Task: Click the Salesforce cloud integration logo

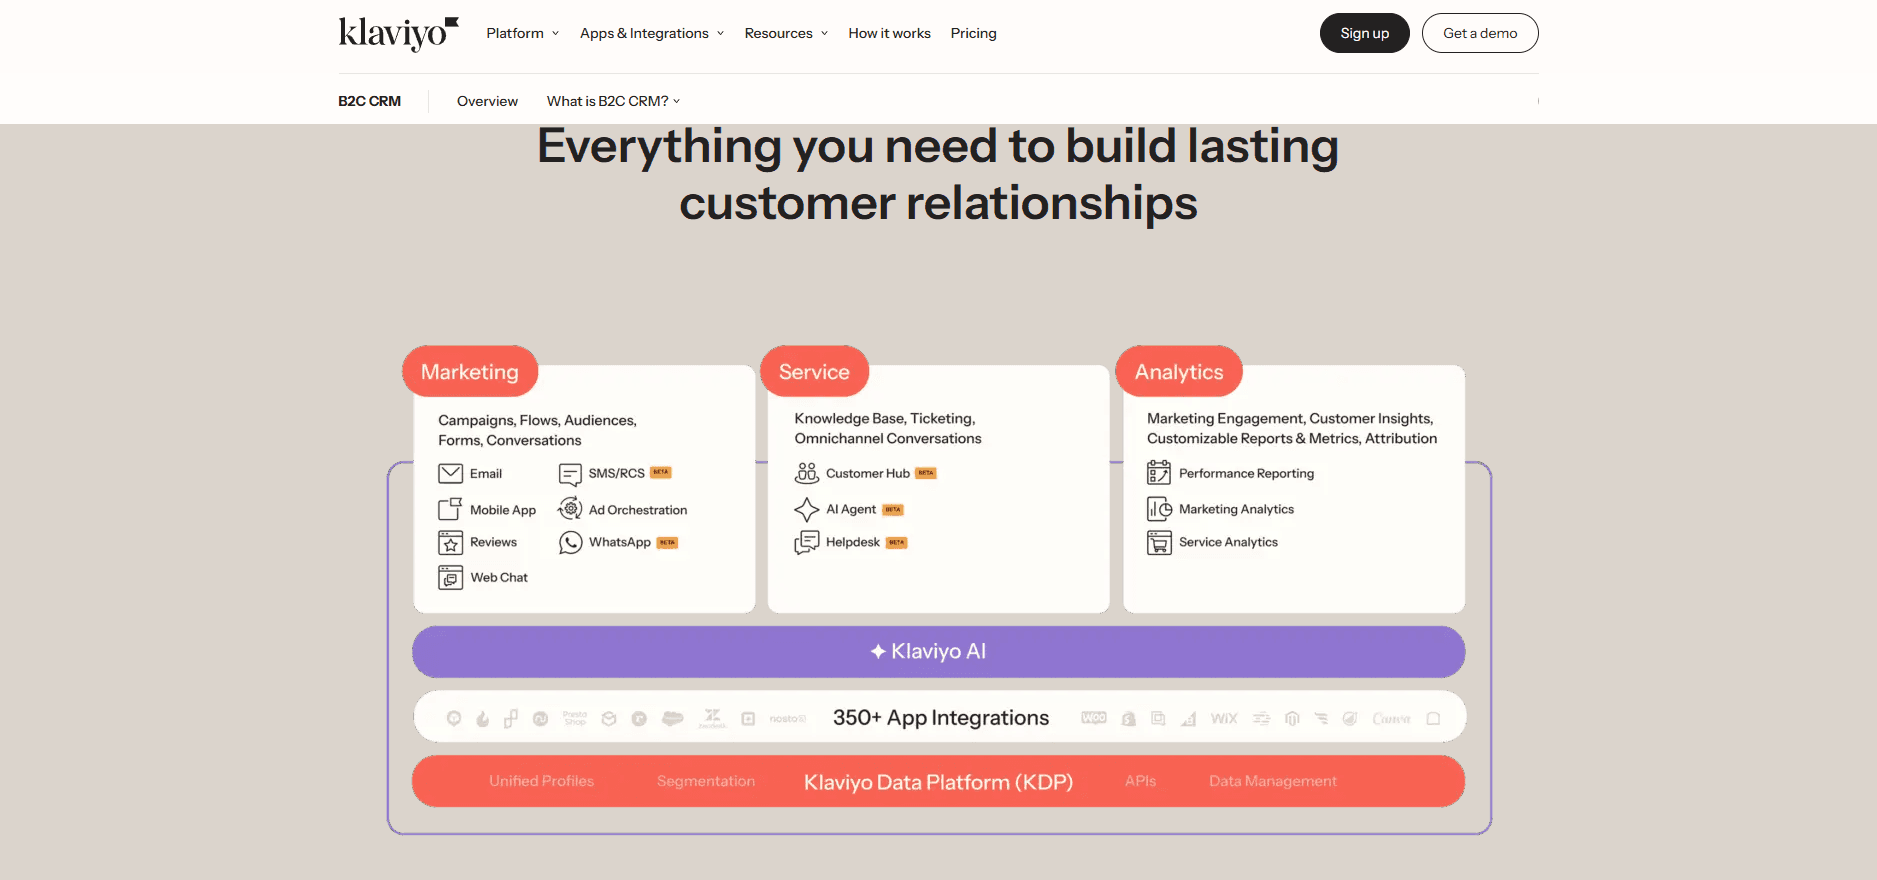Action: pos(672,718)
